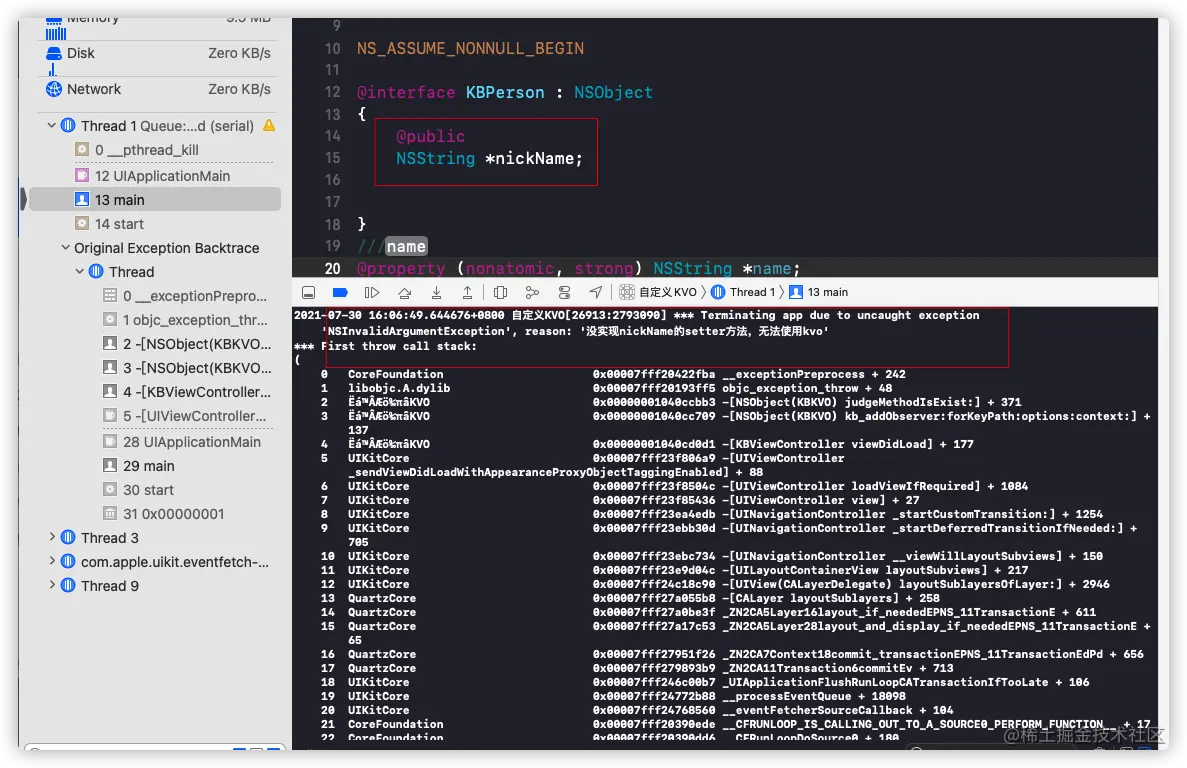Open the Disk gauge report

(x=158, y=53)
